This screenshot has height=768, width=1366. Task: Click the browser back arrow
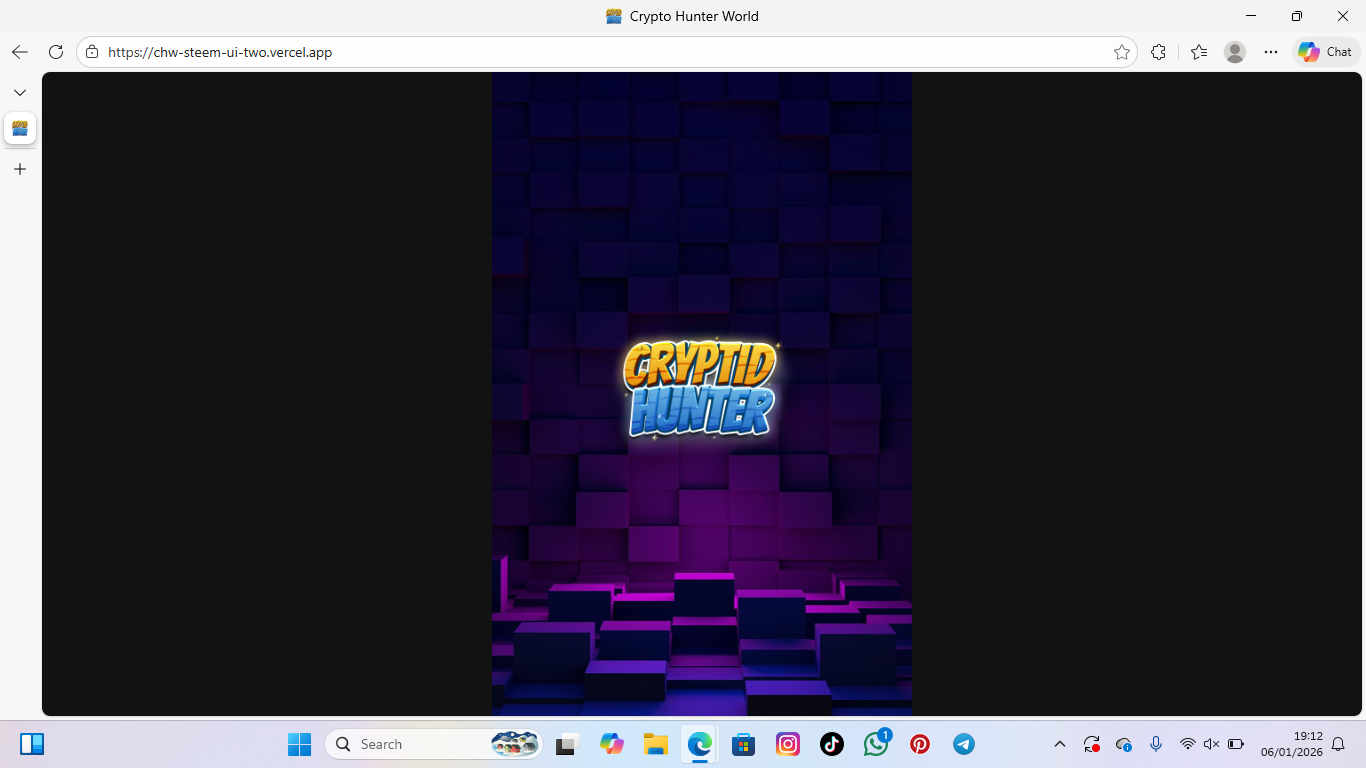click(20, 52)
